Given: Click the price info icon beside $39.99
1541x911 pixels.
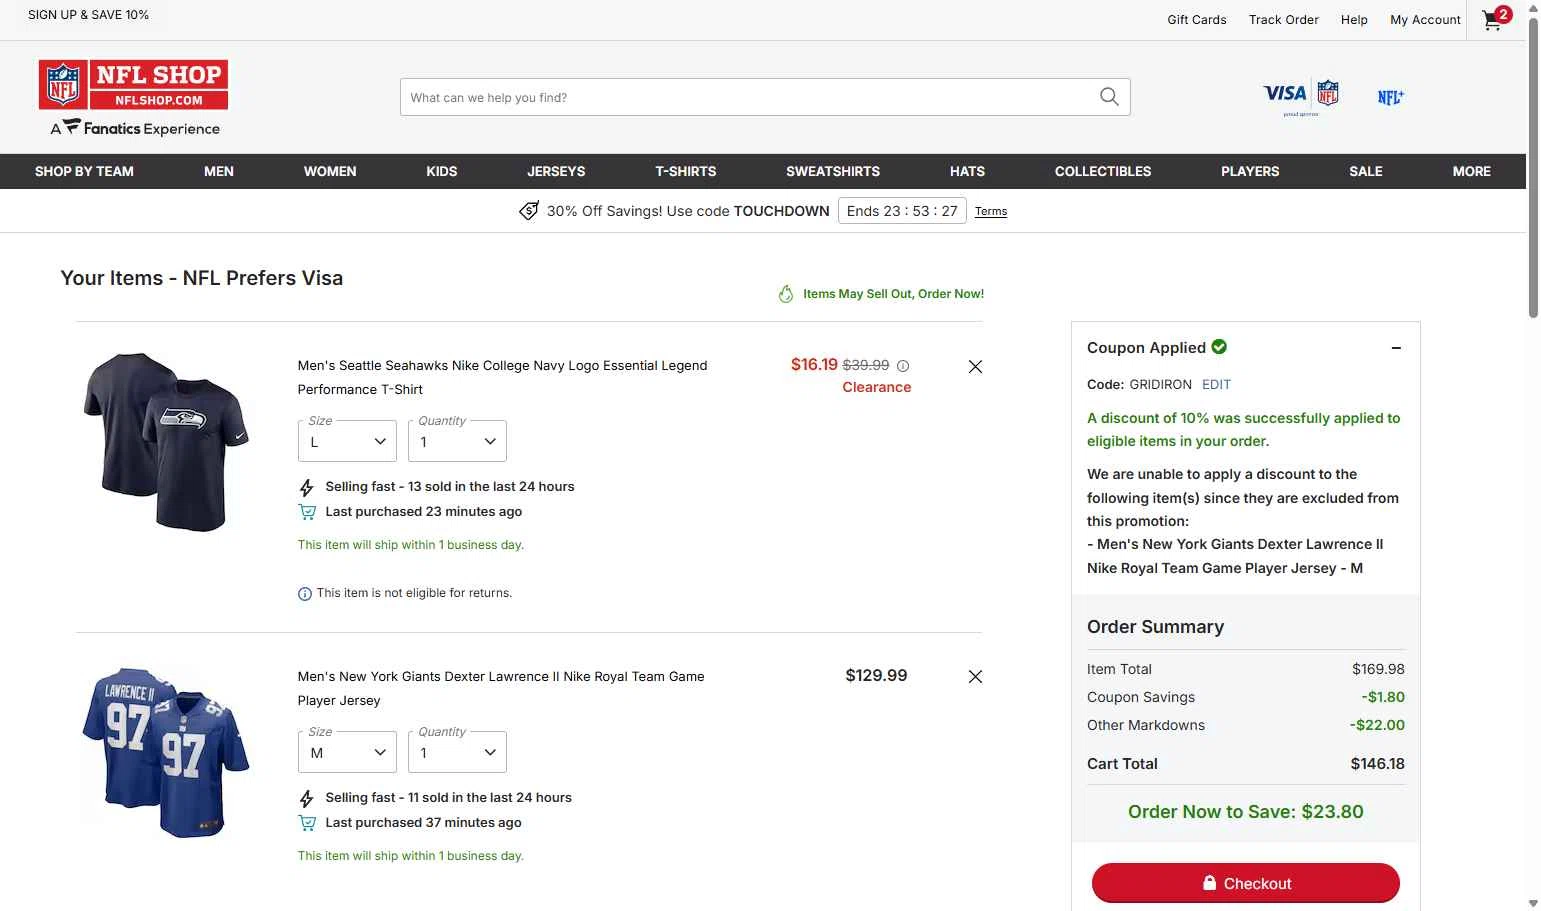Looking at the screenshot, I should (903, 366).
